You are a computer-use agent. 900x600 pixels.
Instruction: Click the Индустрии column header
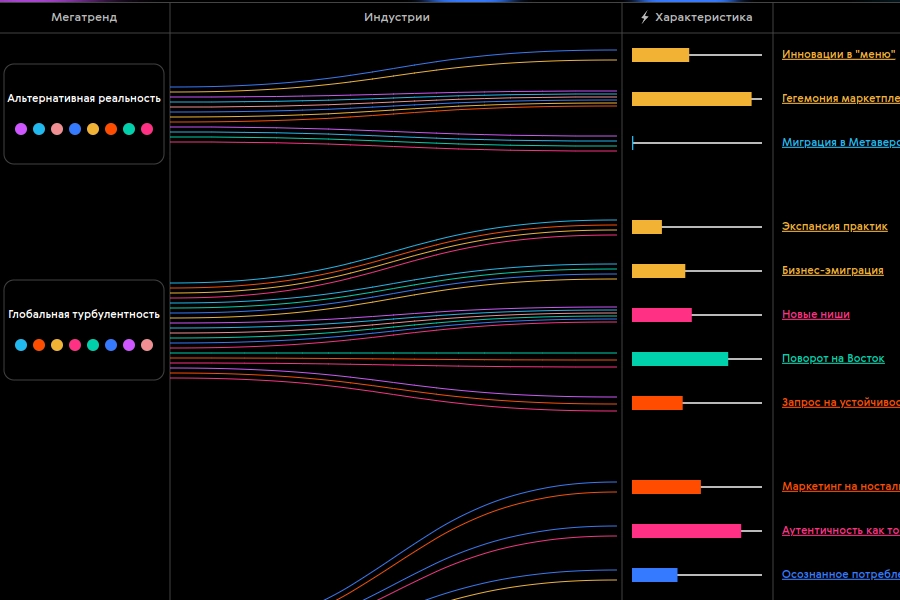[397, 17]
